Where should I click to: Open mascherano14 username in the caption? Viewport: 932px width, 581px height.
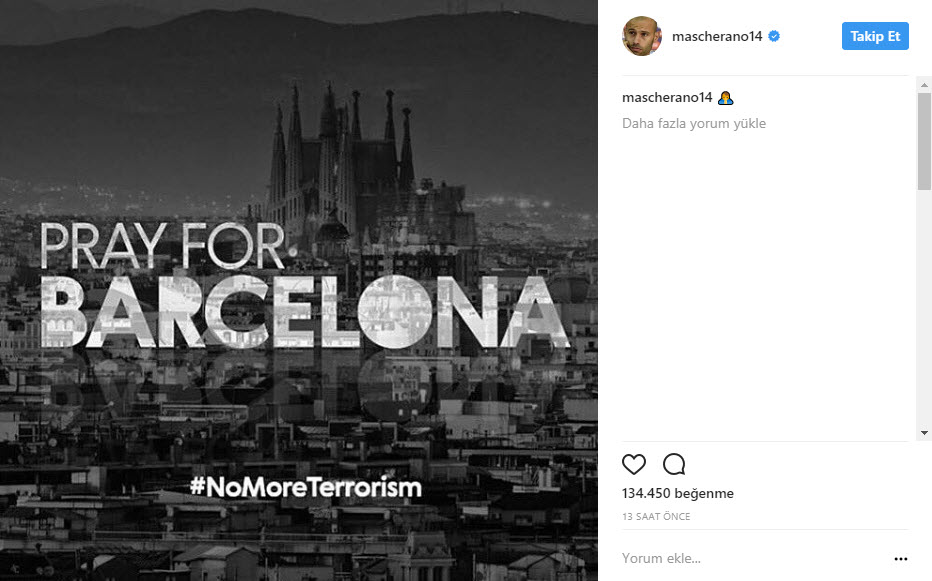667,98
